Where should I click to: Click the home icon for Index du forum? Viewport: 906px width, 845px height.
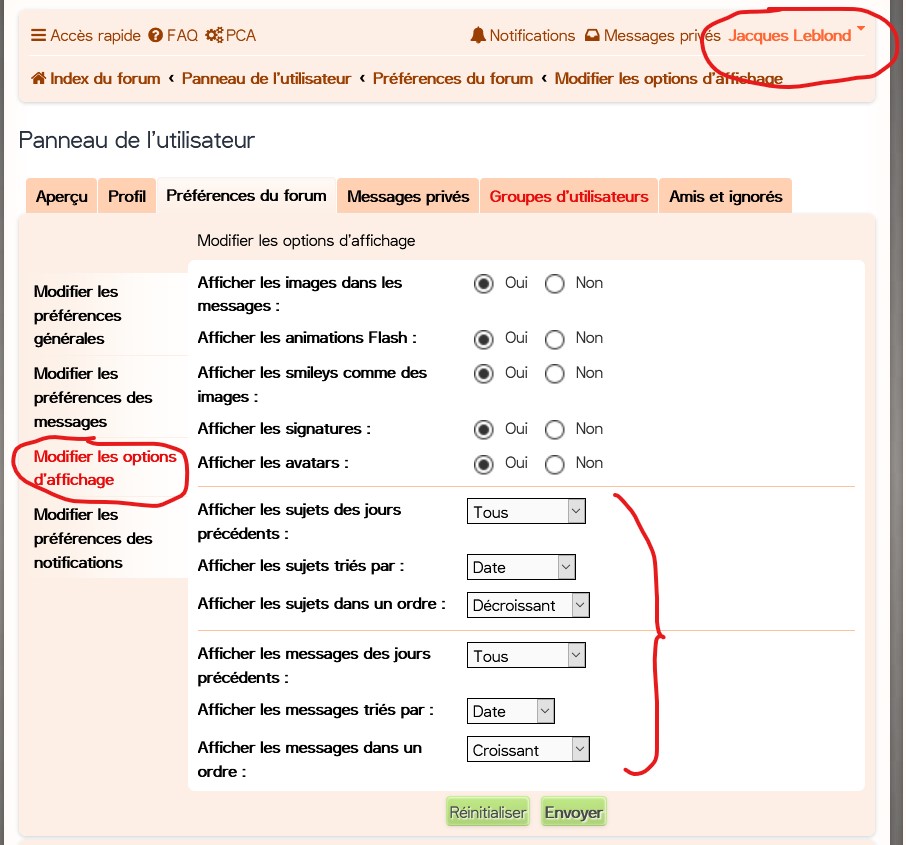pos(39,78)
